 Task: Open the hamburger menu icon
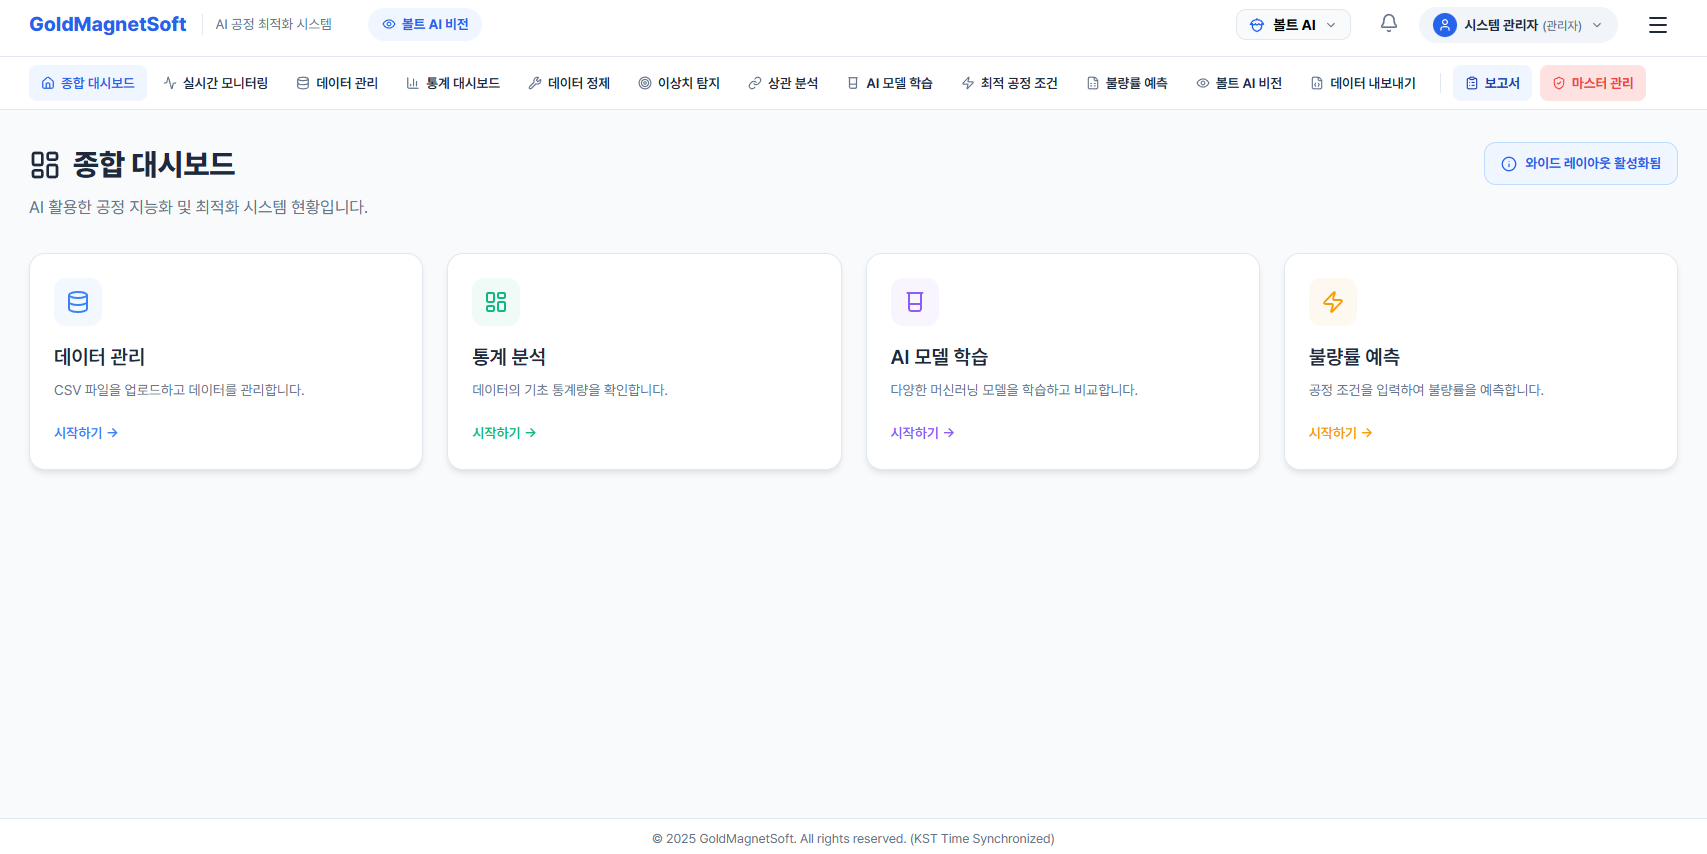pyautogui.click(x=1657, y=25)
